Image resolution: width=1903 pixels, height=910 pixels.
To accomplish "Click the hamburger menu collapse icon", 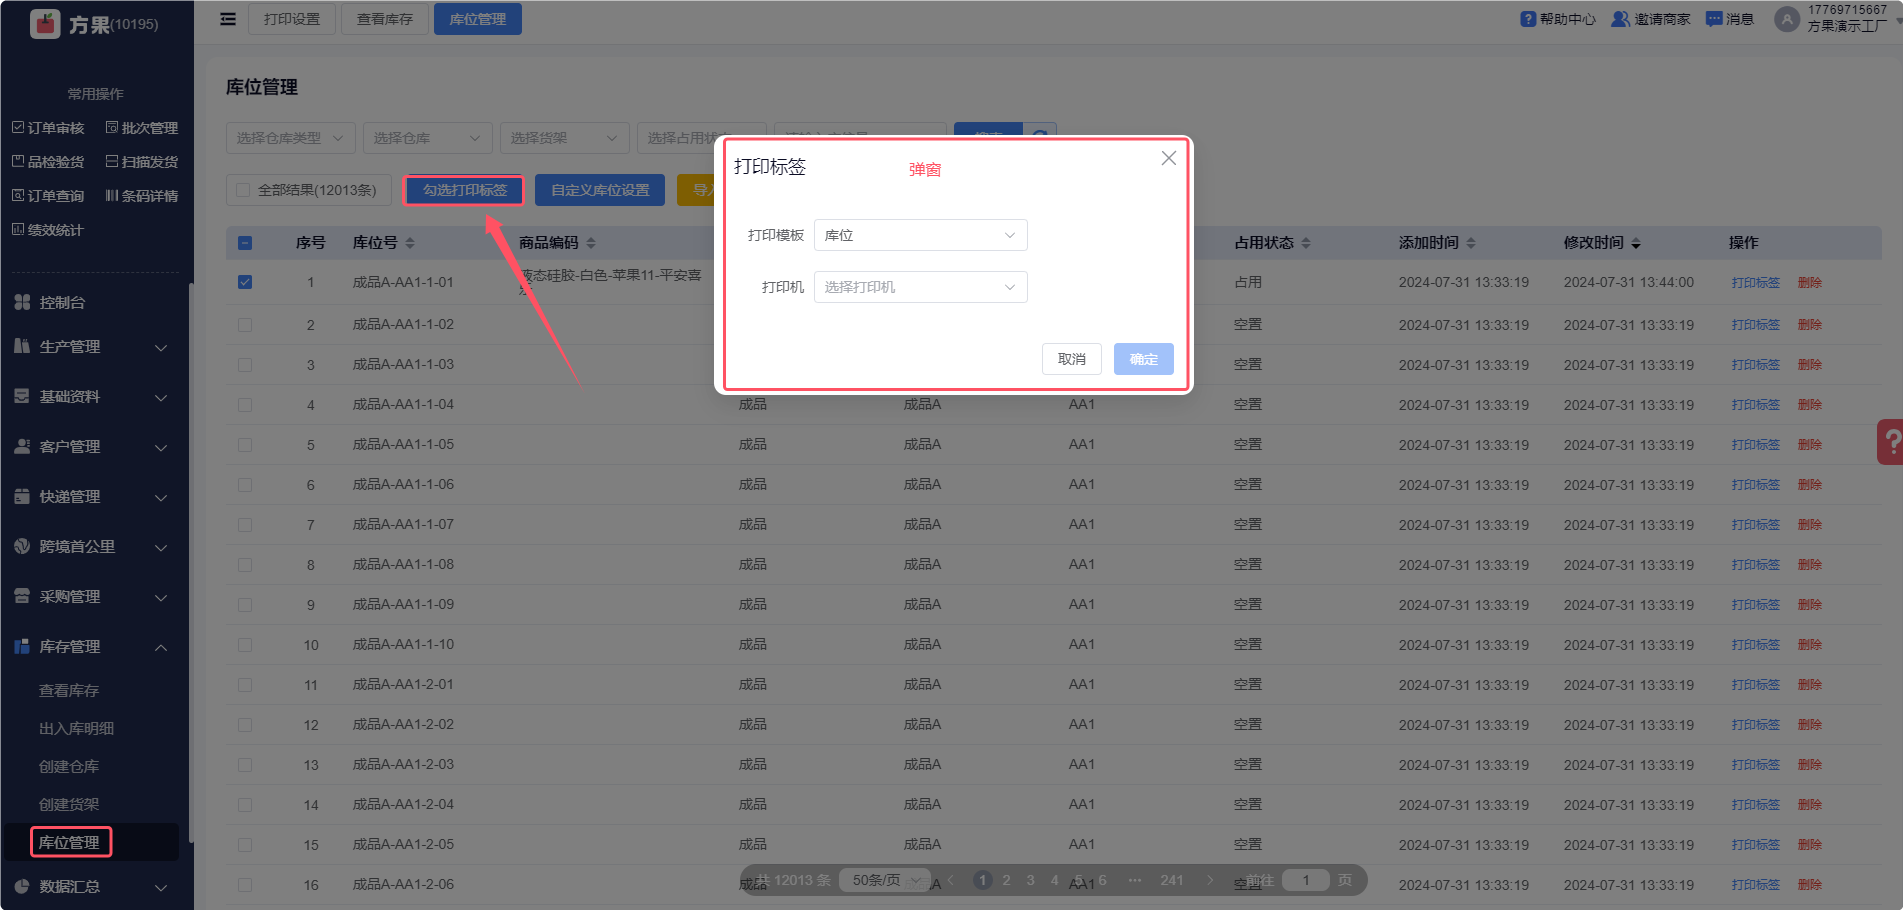I will tap(228, 19).
